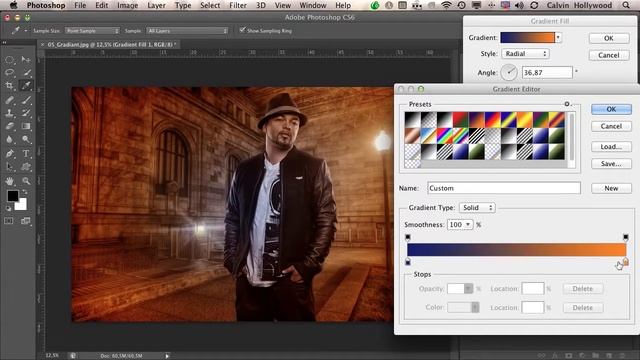Select the Elliptical Marquee tool
Viewport: 640px width, 360px height.
pos(9,60)
